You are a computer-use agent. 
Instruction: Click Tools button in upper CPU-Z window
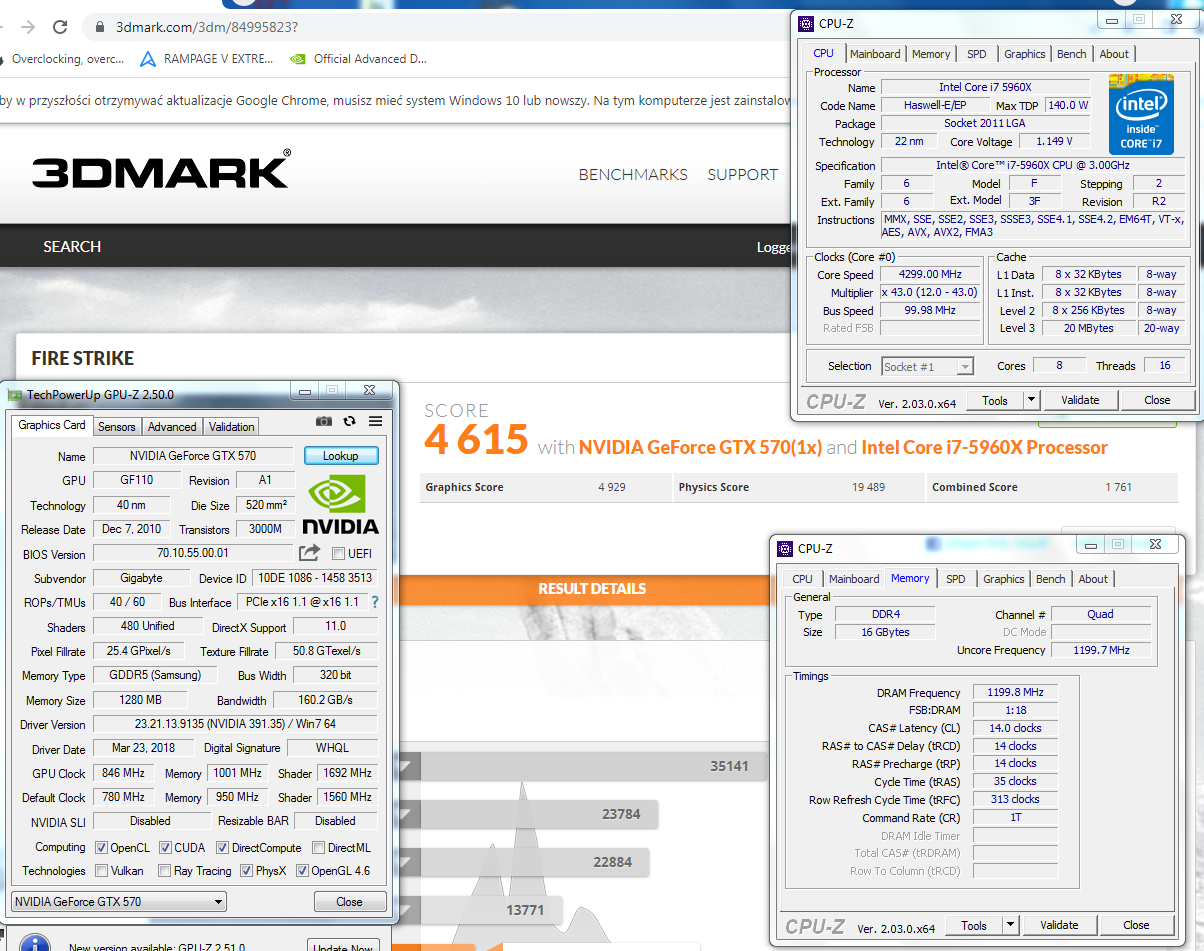(x=995, y=400)
